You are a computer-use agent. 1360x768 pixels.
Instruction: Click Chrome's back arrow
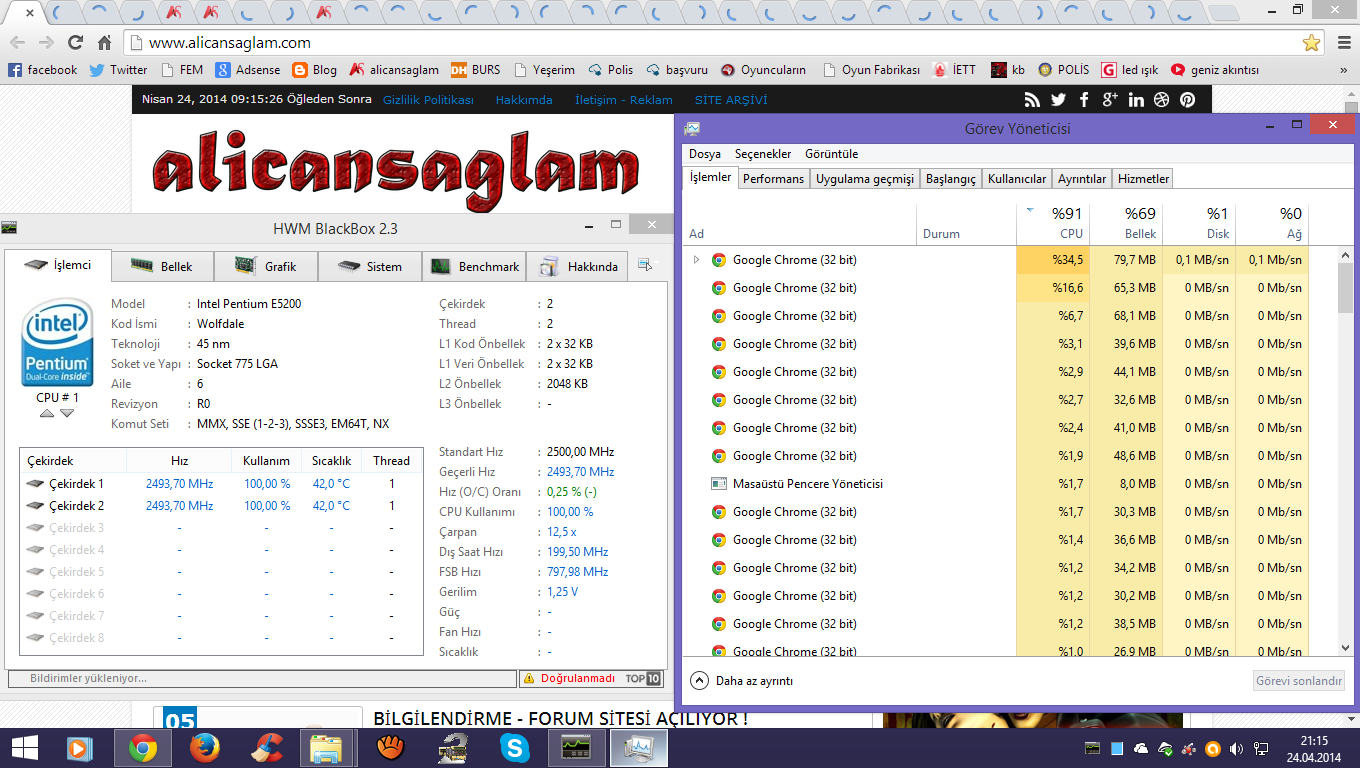point(18,43)
